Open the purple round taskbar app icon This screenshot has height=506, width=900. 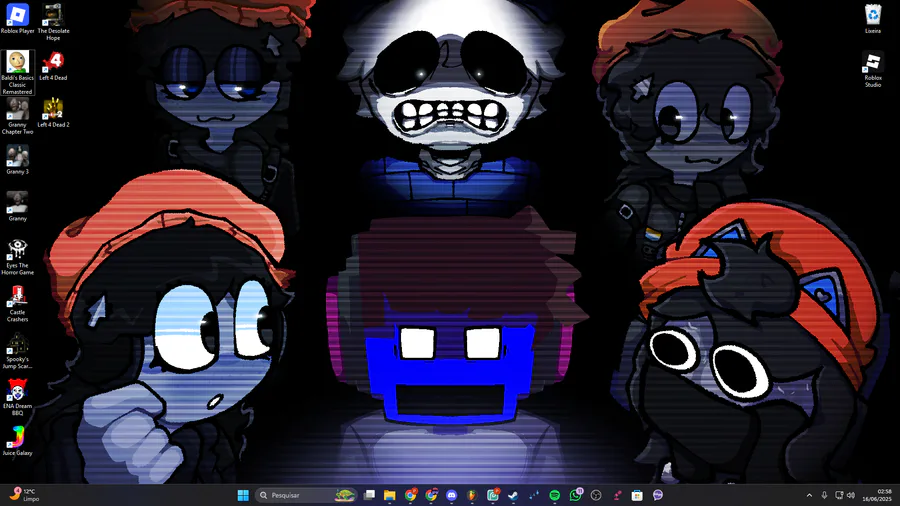click(658, 495)
